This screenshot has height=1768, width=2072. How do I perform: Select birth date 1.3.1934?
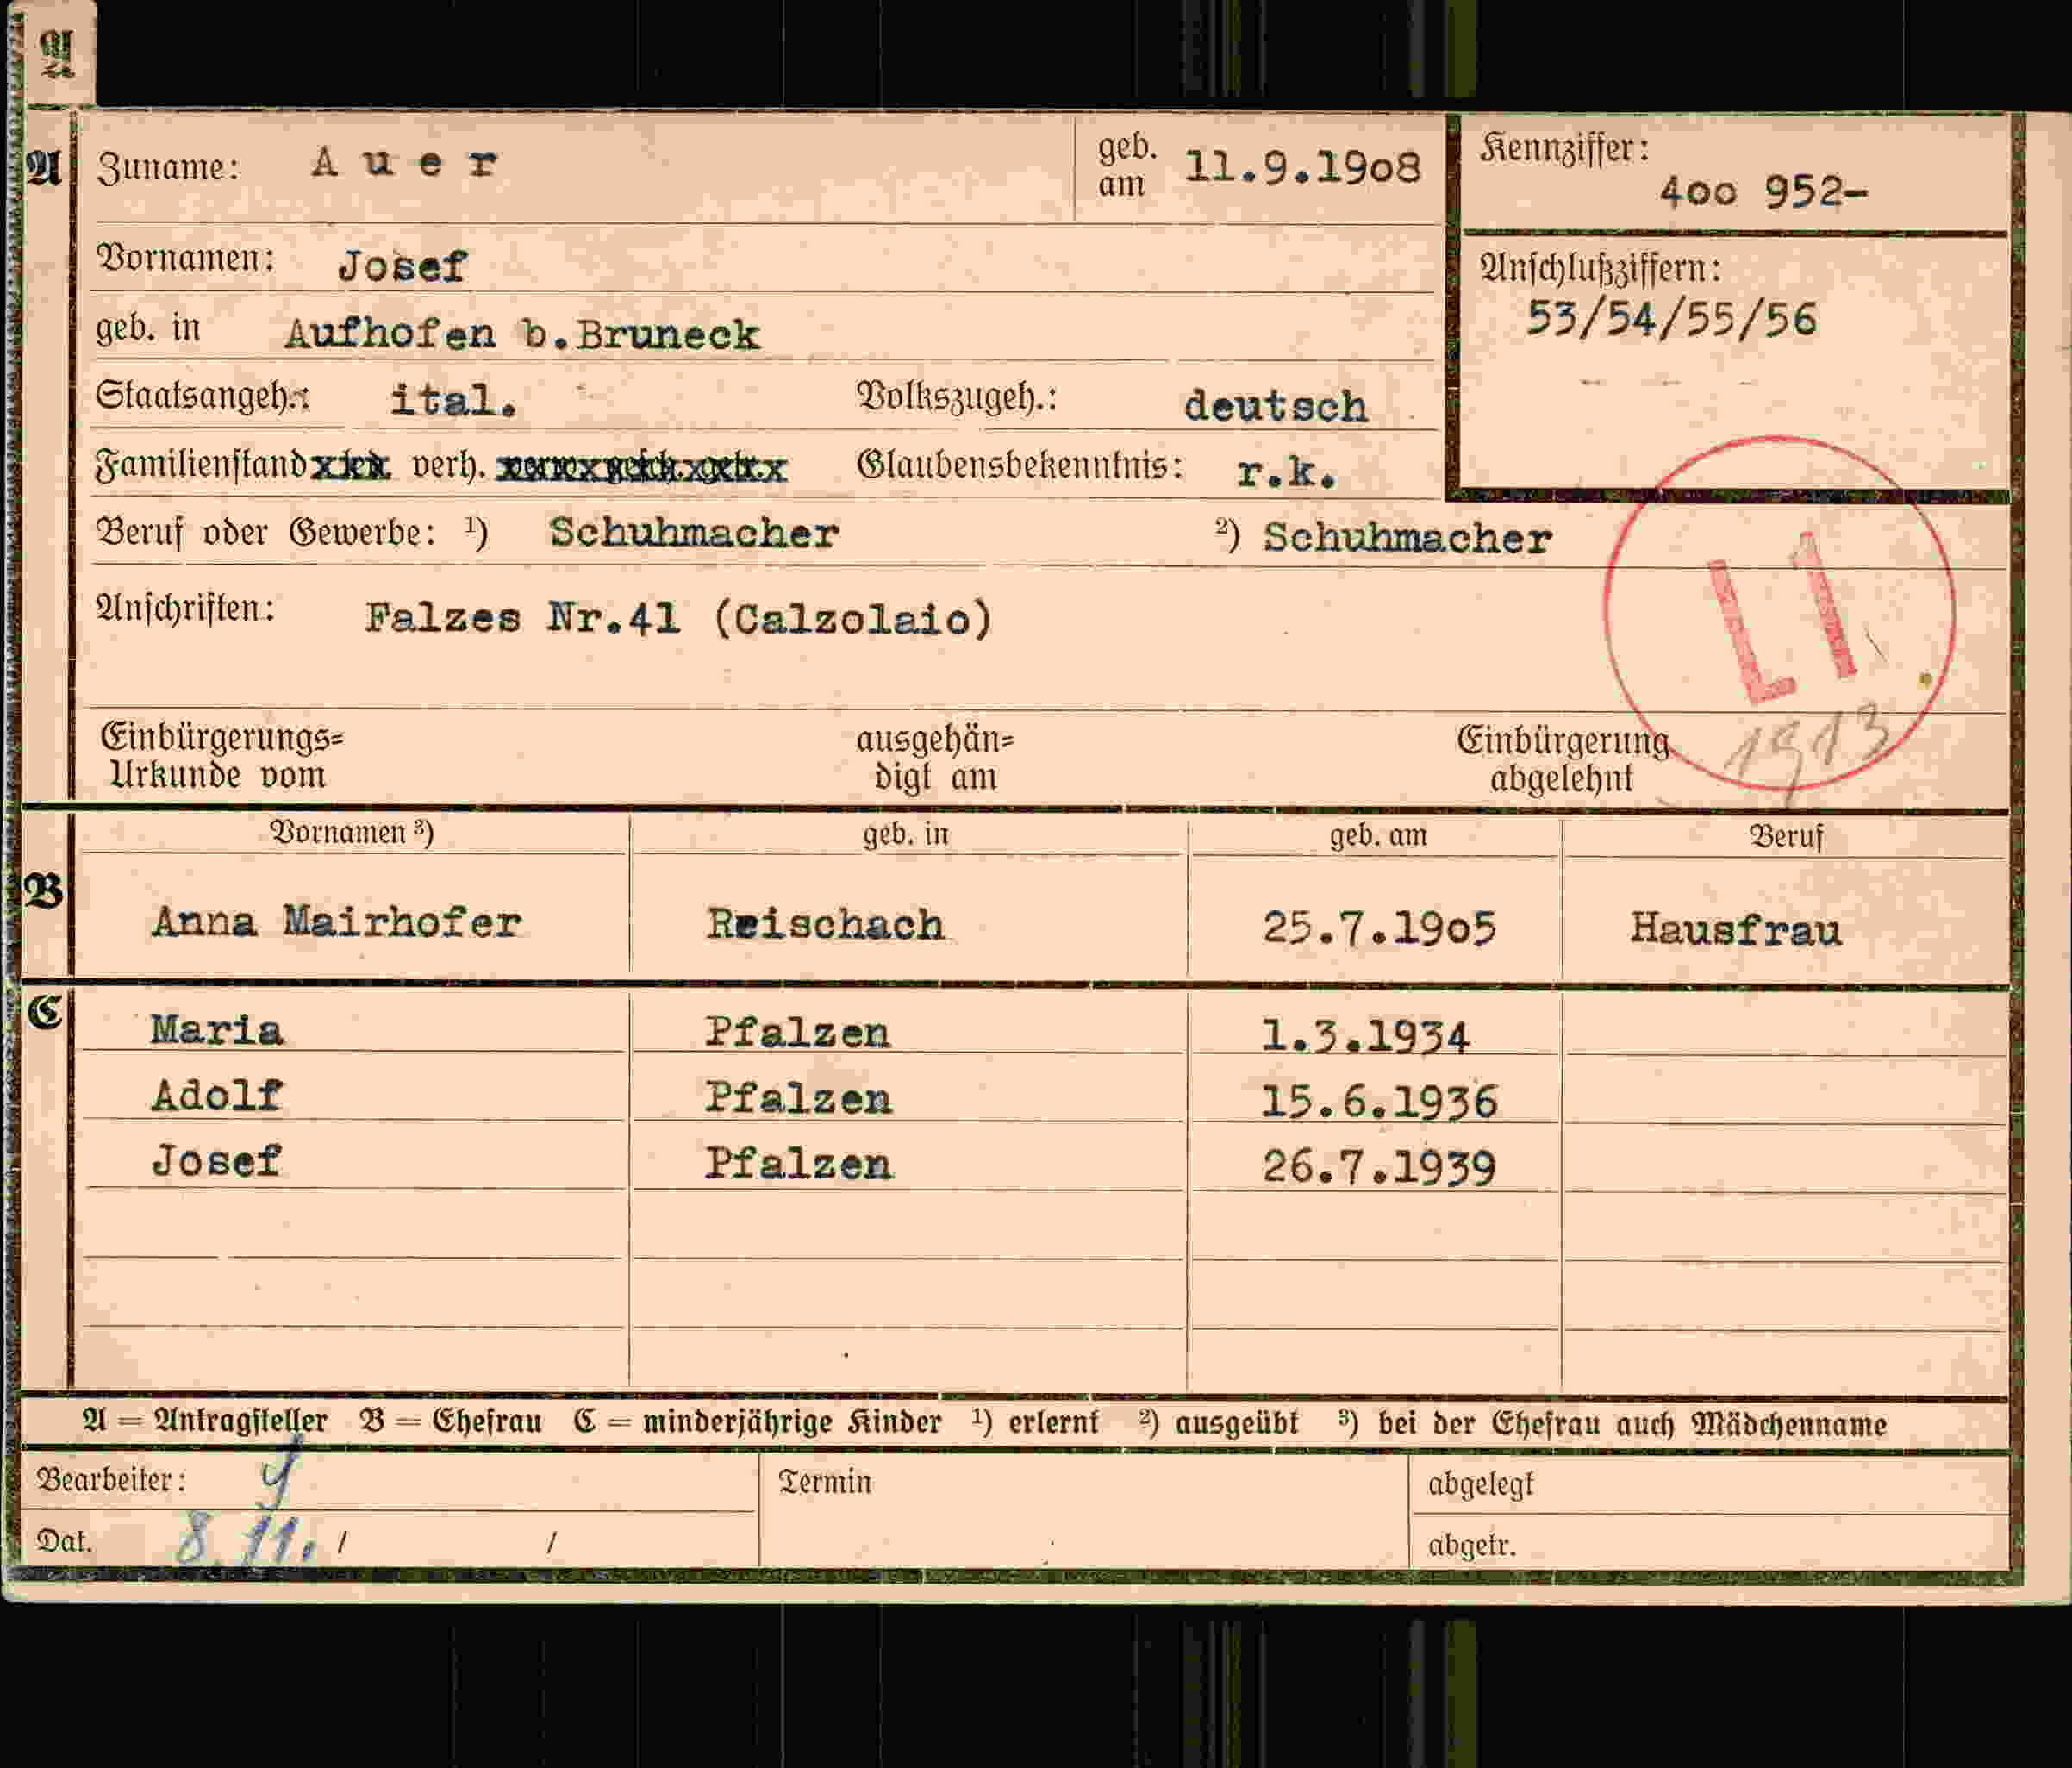point(1365,1037)
